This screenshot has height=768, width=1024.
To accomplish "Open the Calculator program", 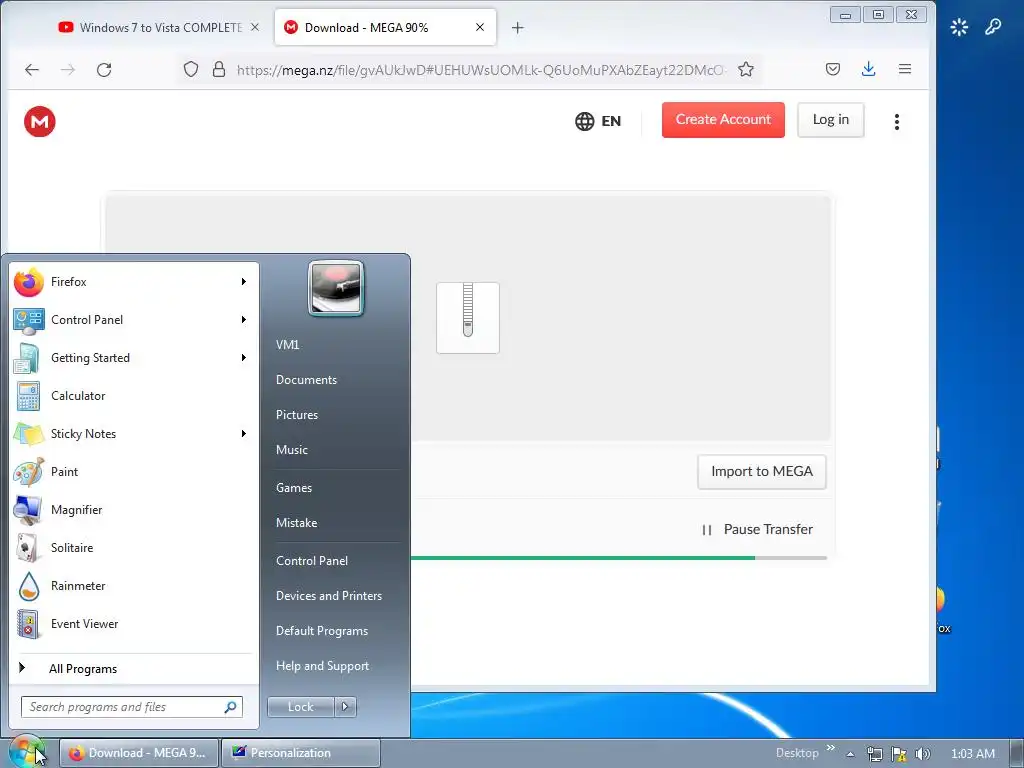I will coord(134,396).
